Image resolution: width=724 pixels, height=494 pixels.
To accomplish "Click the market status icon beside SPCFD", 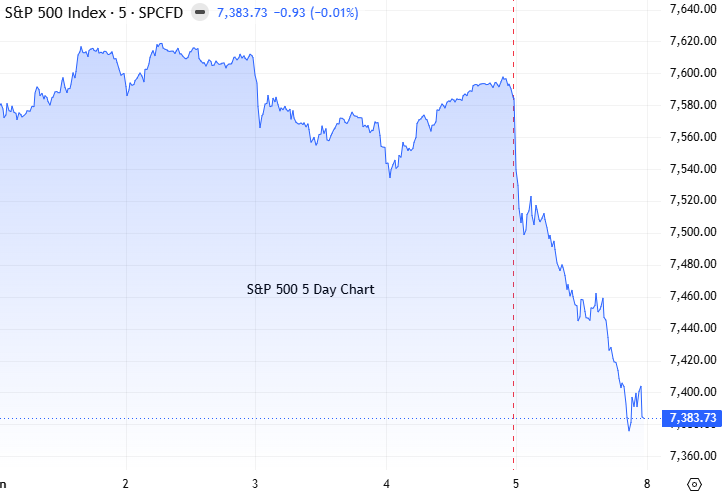I will [200, 12].
